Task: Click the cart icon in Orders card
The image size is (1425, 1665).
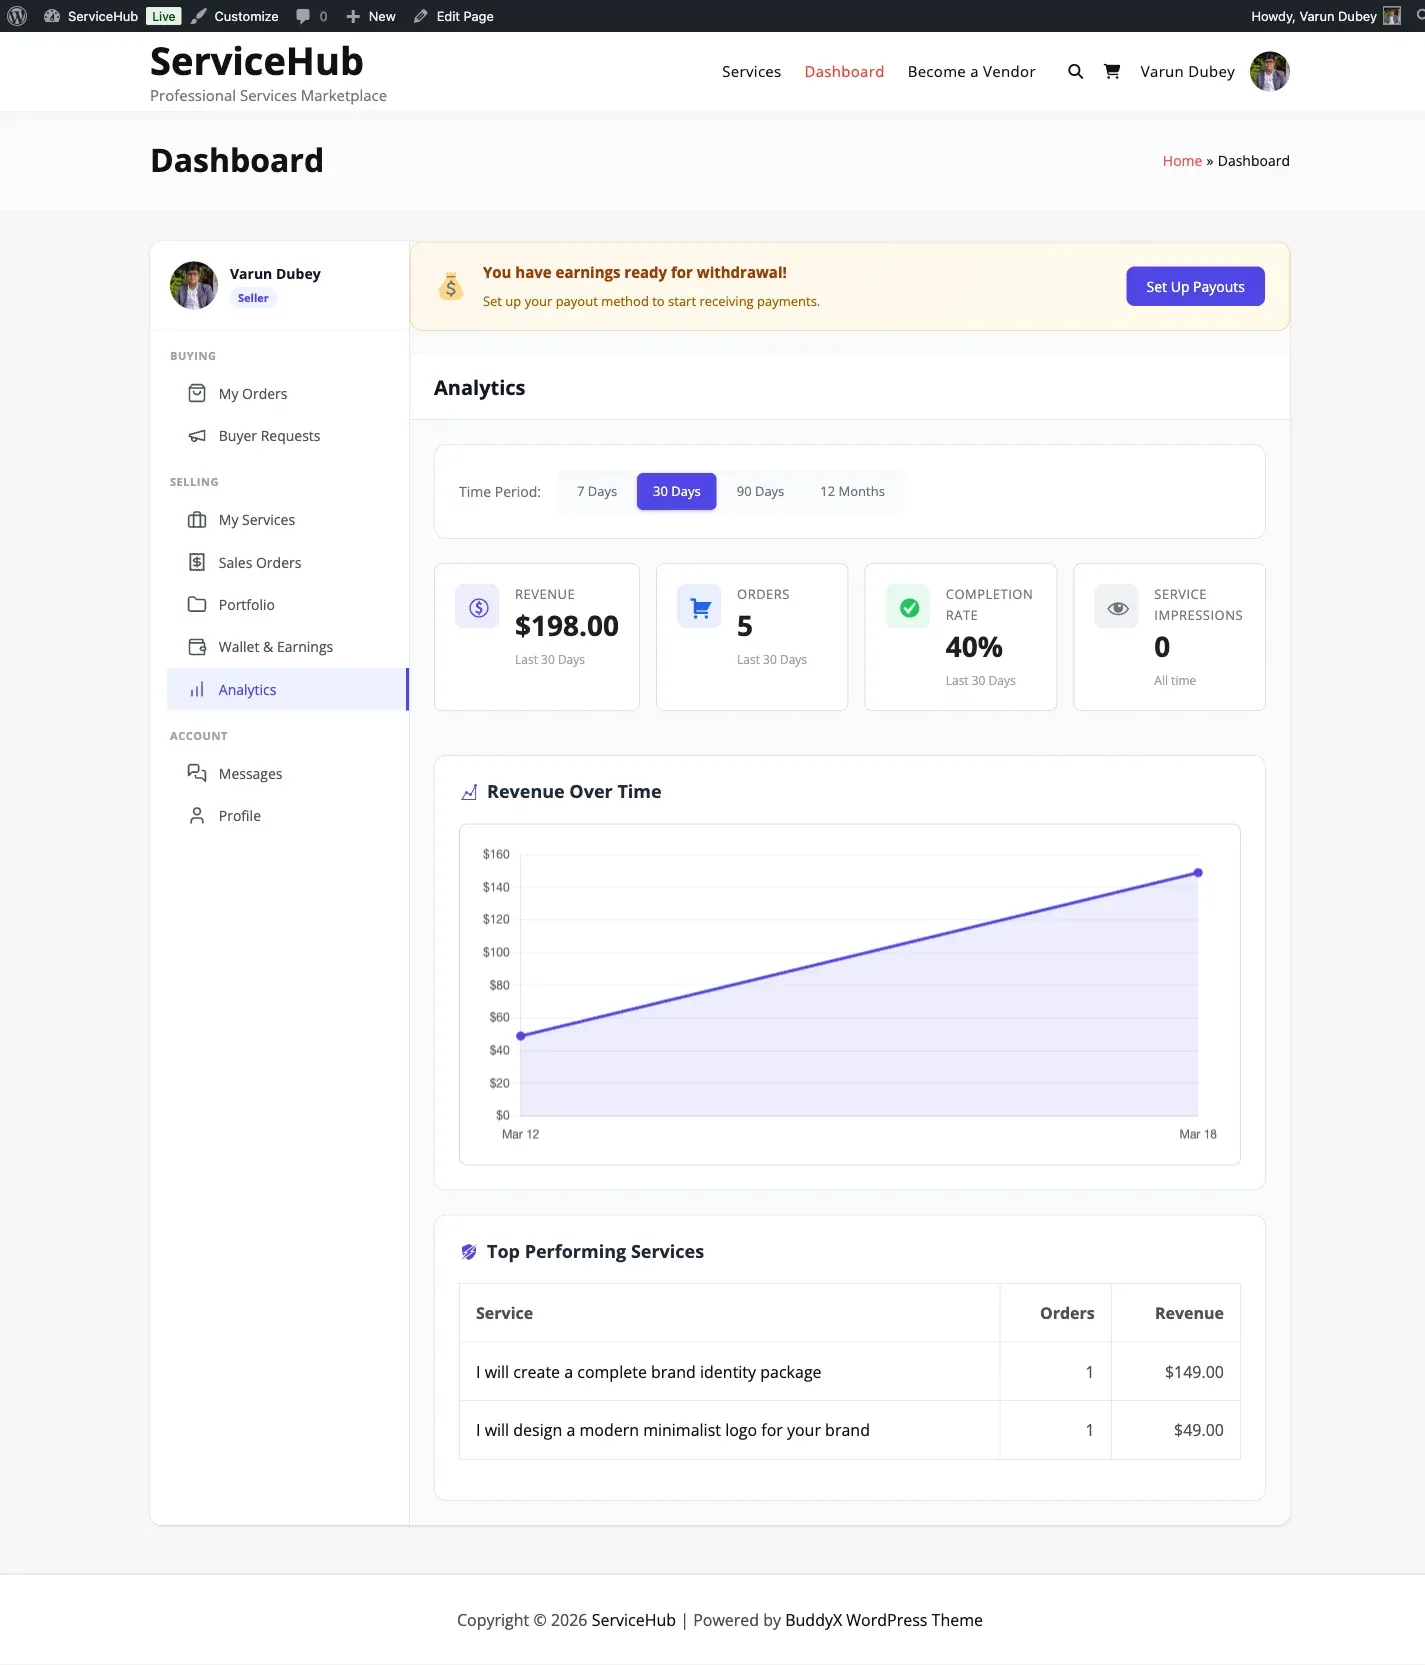Action: coord(700,607)
